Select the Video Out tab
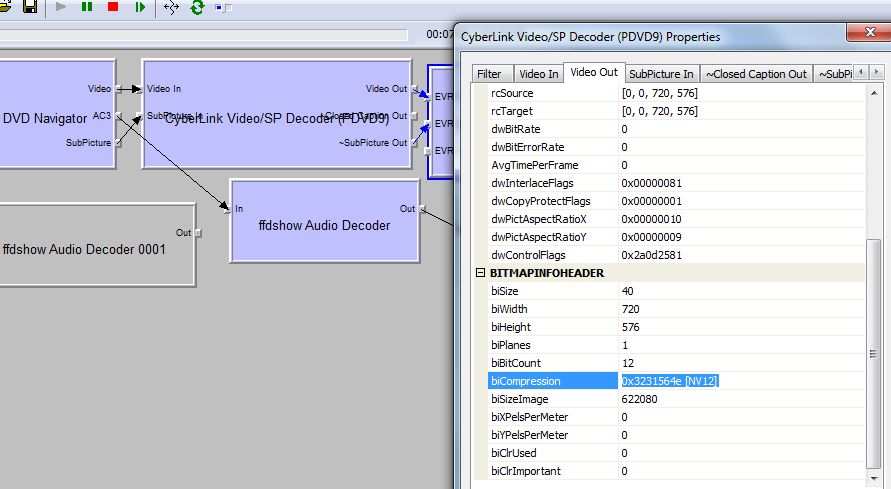Screen dimensions: 891x489 pyautogui.click(x=594, y=72)
